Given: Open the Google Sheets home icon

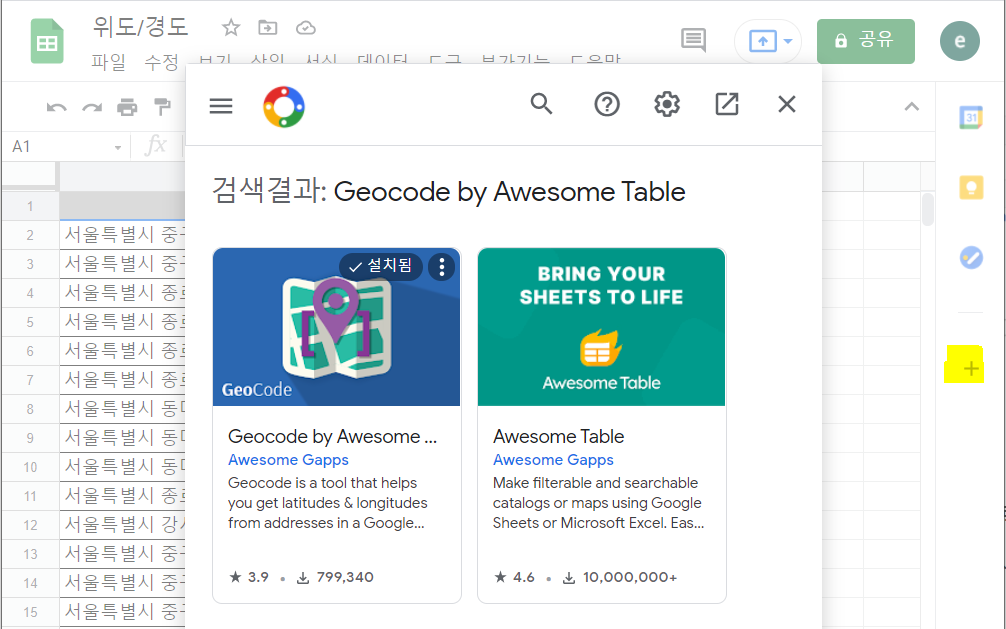Looking at the screenshot, I should [x=47, y=42].
